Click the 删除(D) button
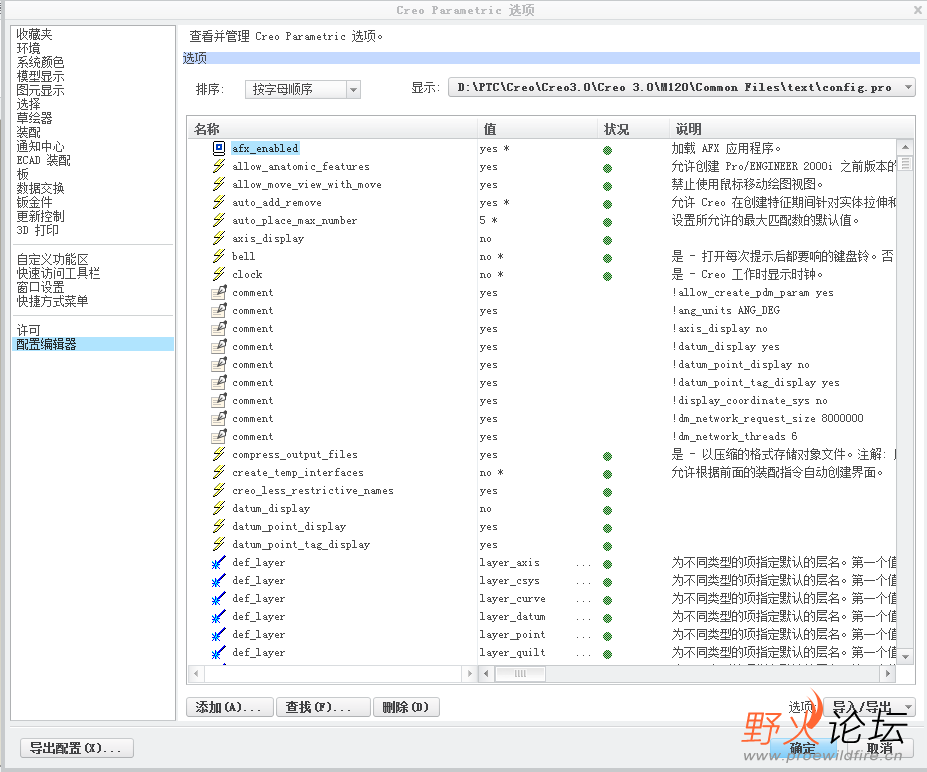The image size is (927, 772). point(406,707)
